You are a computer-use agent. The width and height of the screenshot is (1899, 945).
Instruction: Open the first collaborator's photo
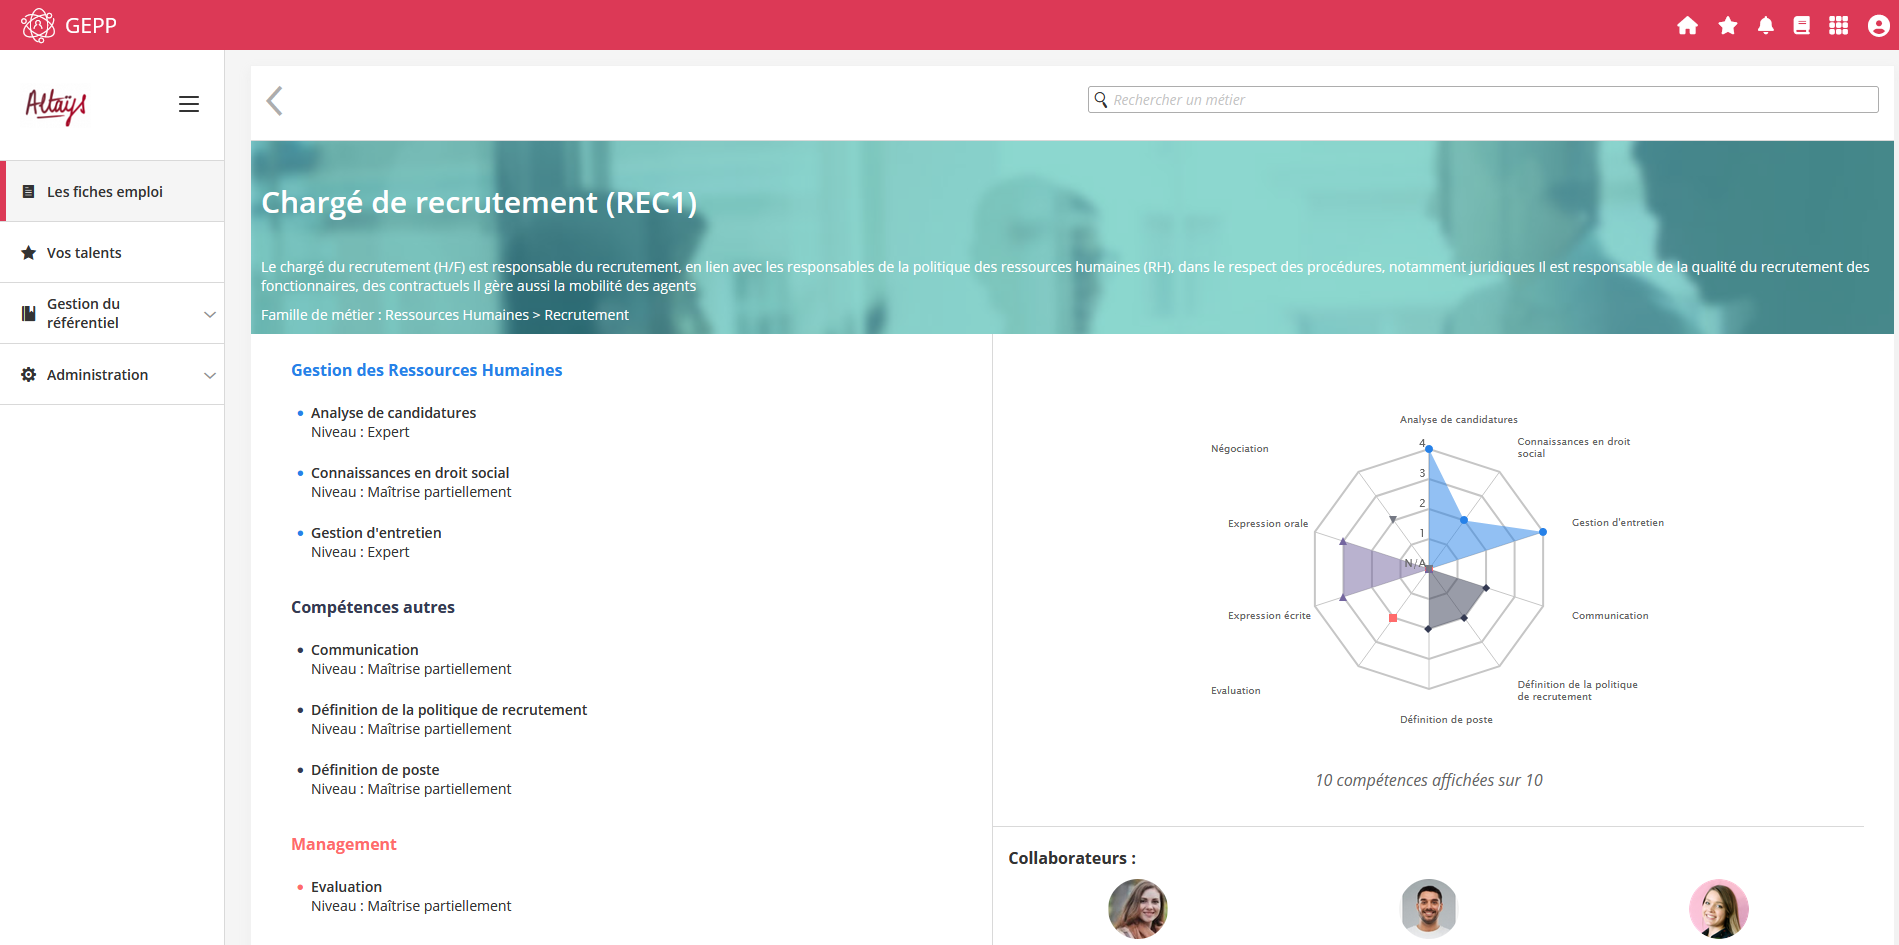coord(1137,908)
